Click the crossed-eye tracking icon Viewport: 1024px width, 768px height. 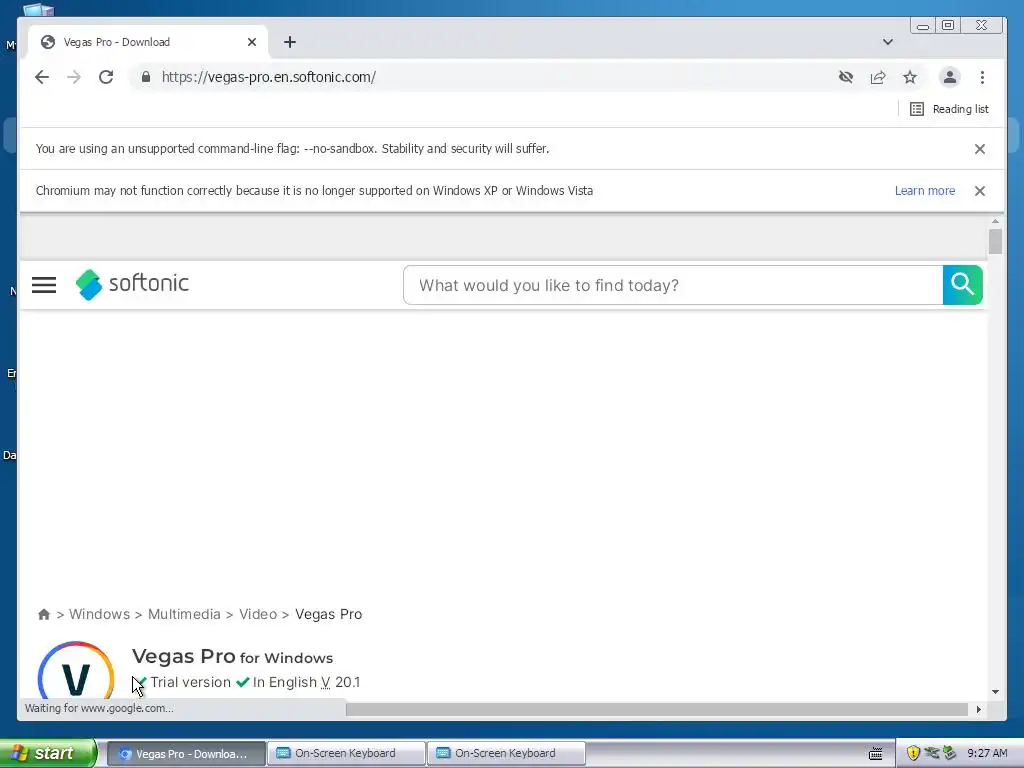coord(846,77)
